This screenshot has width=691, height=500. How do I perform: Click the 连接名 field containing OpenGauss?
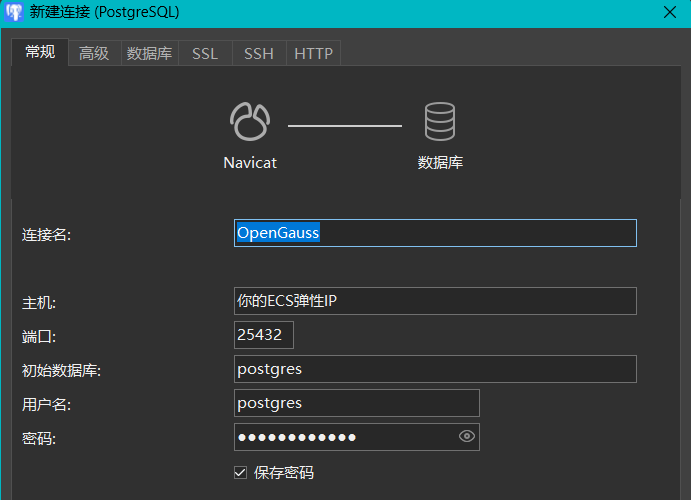(435, 233)
